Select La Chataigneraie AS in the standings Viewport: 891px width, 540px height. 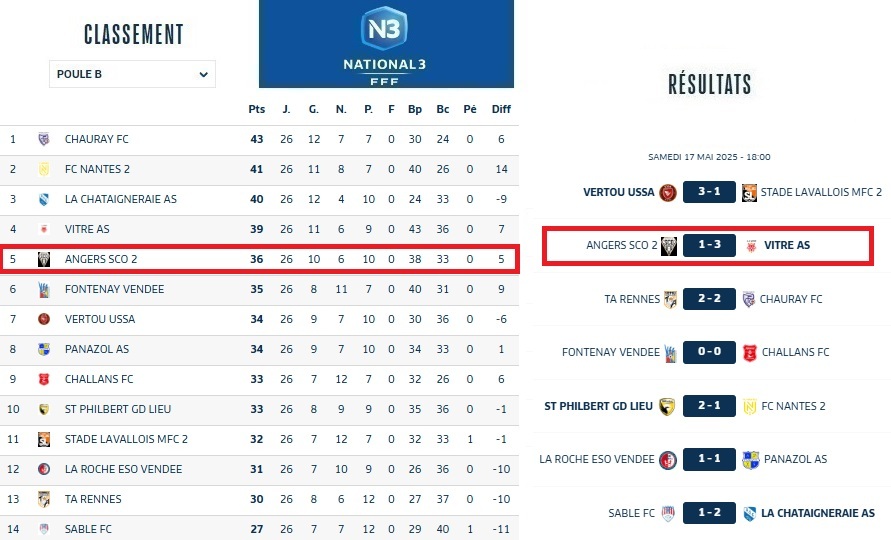coord(120,199)
